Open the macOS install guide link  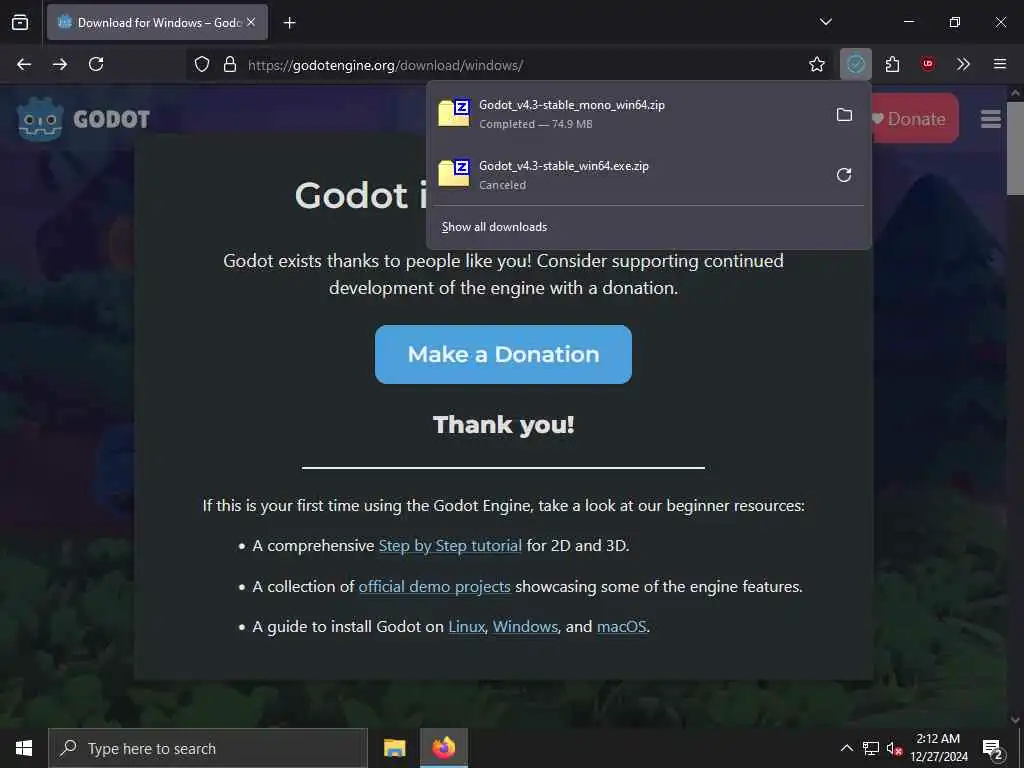coord(622,626)
